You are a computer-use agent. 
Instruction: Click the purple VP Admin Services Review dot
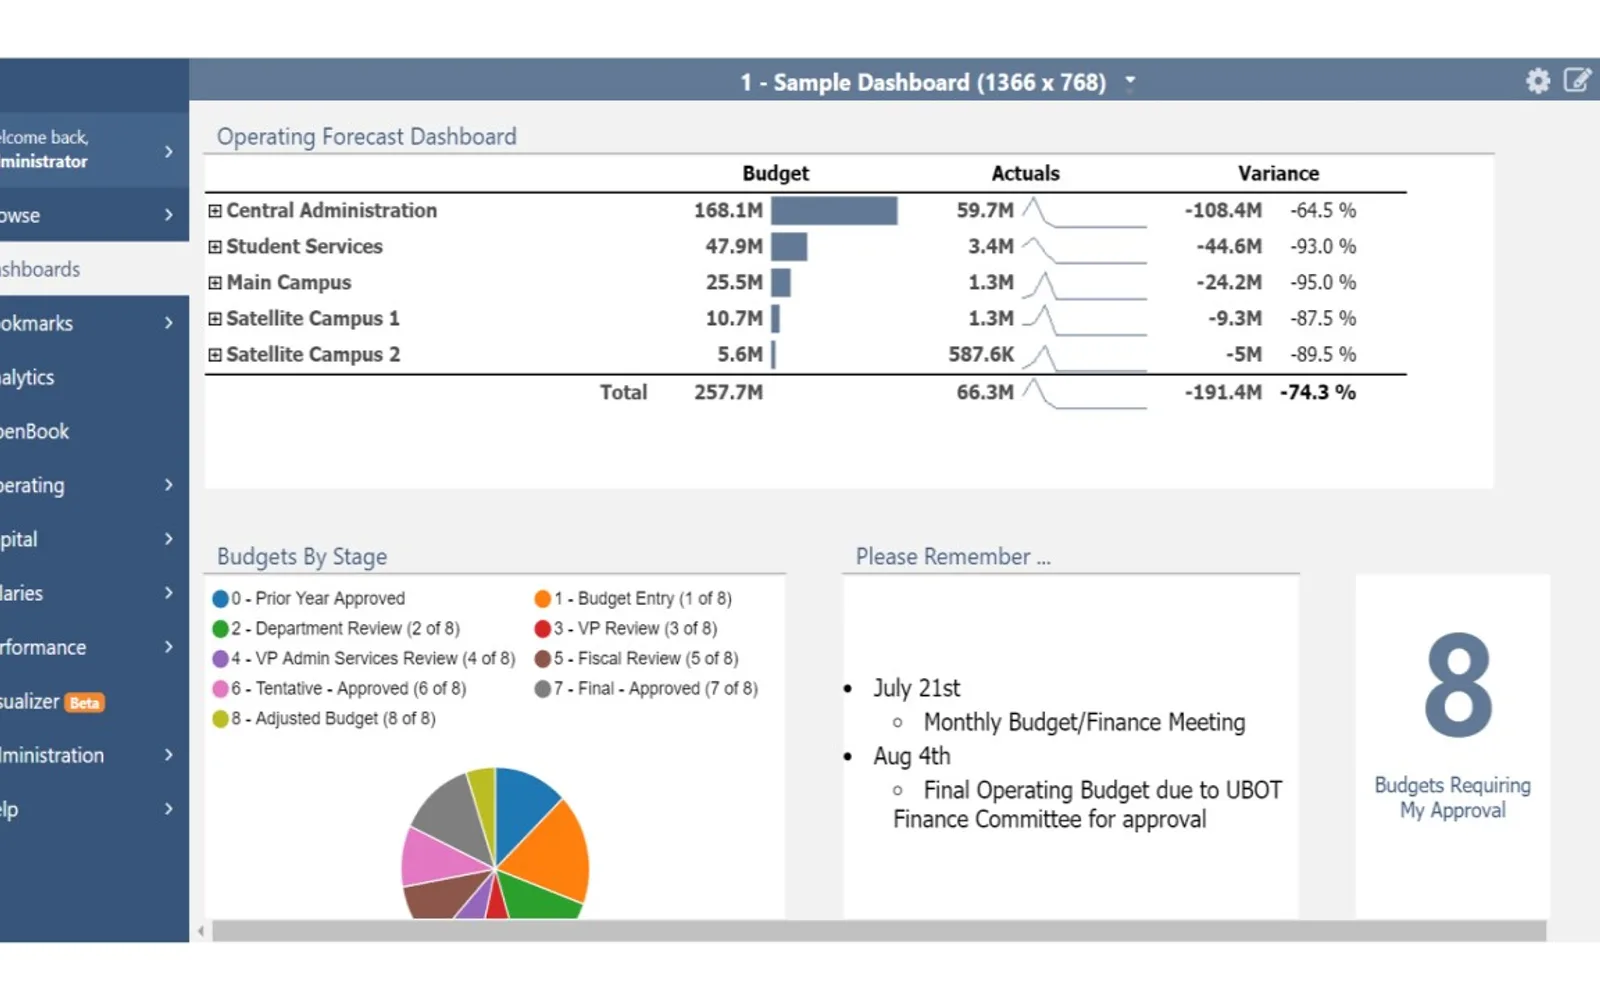coord(221,659)
